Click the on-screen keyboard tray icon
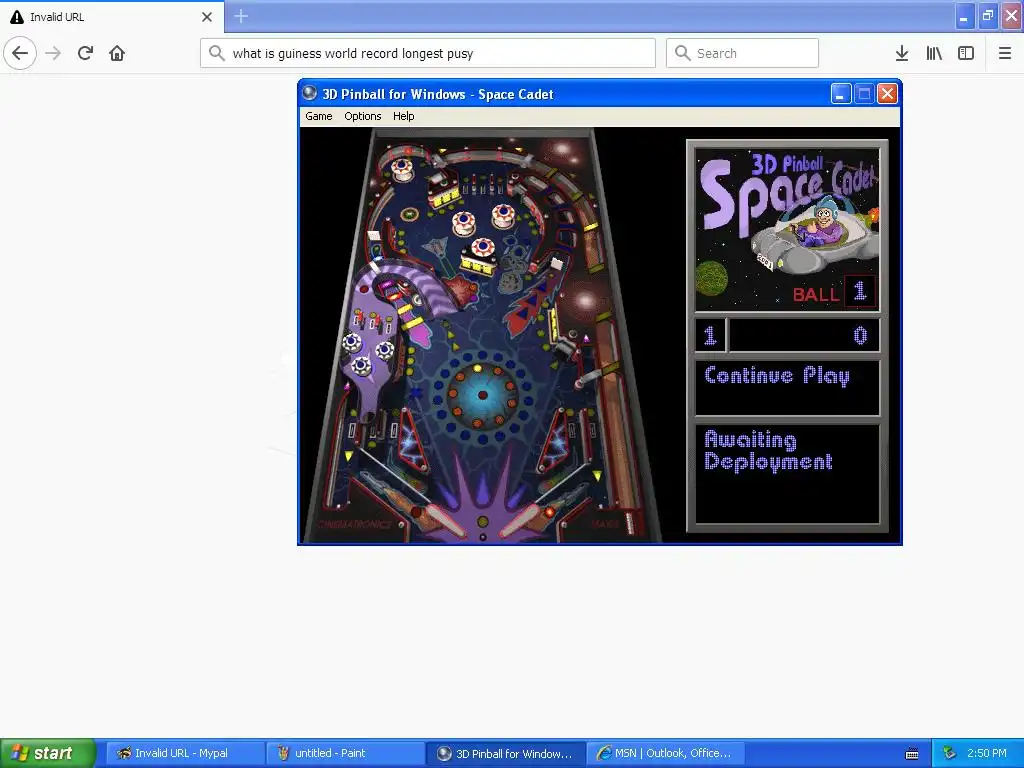Screen dimensions: 1024x768 point(912,754)
